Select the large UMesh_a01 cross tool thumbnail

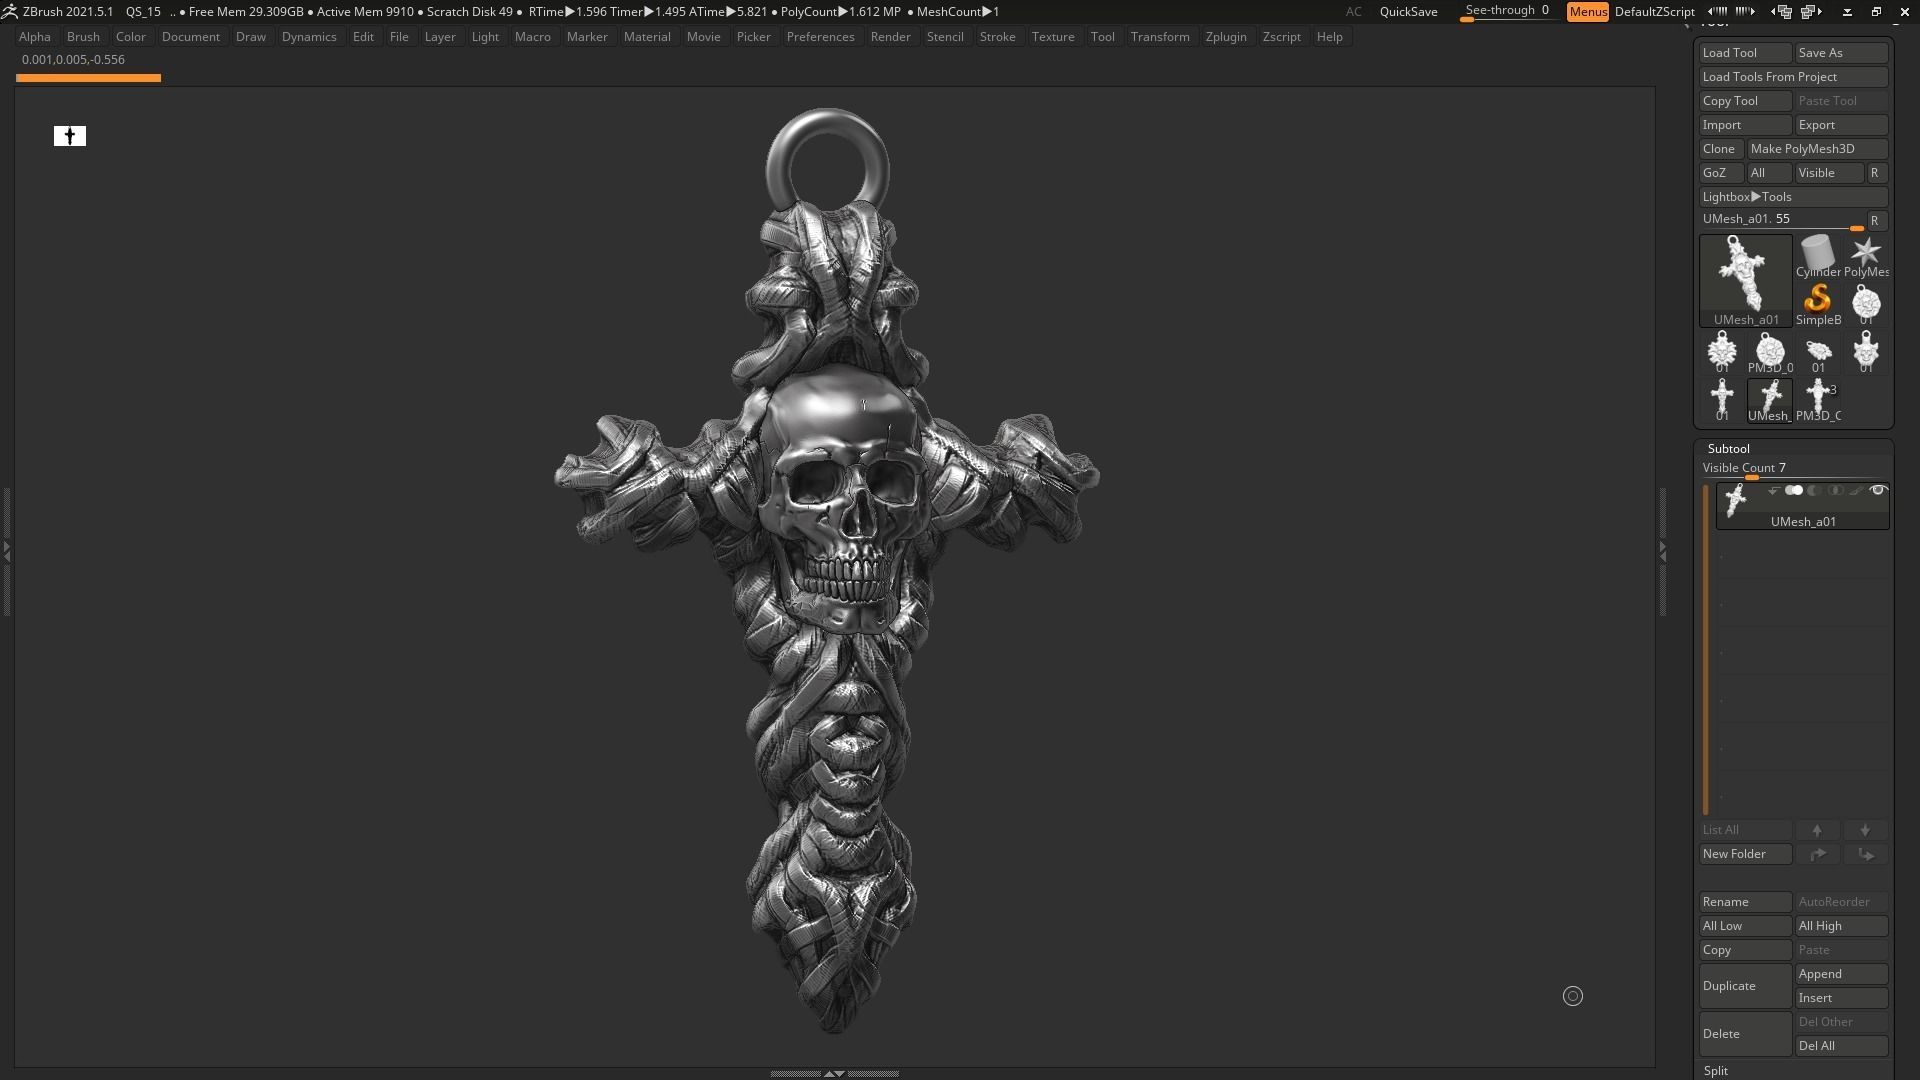(1746, 280)
